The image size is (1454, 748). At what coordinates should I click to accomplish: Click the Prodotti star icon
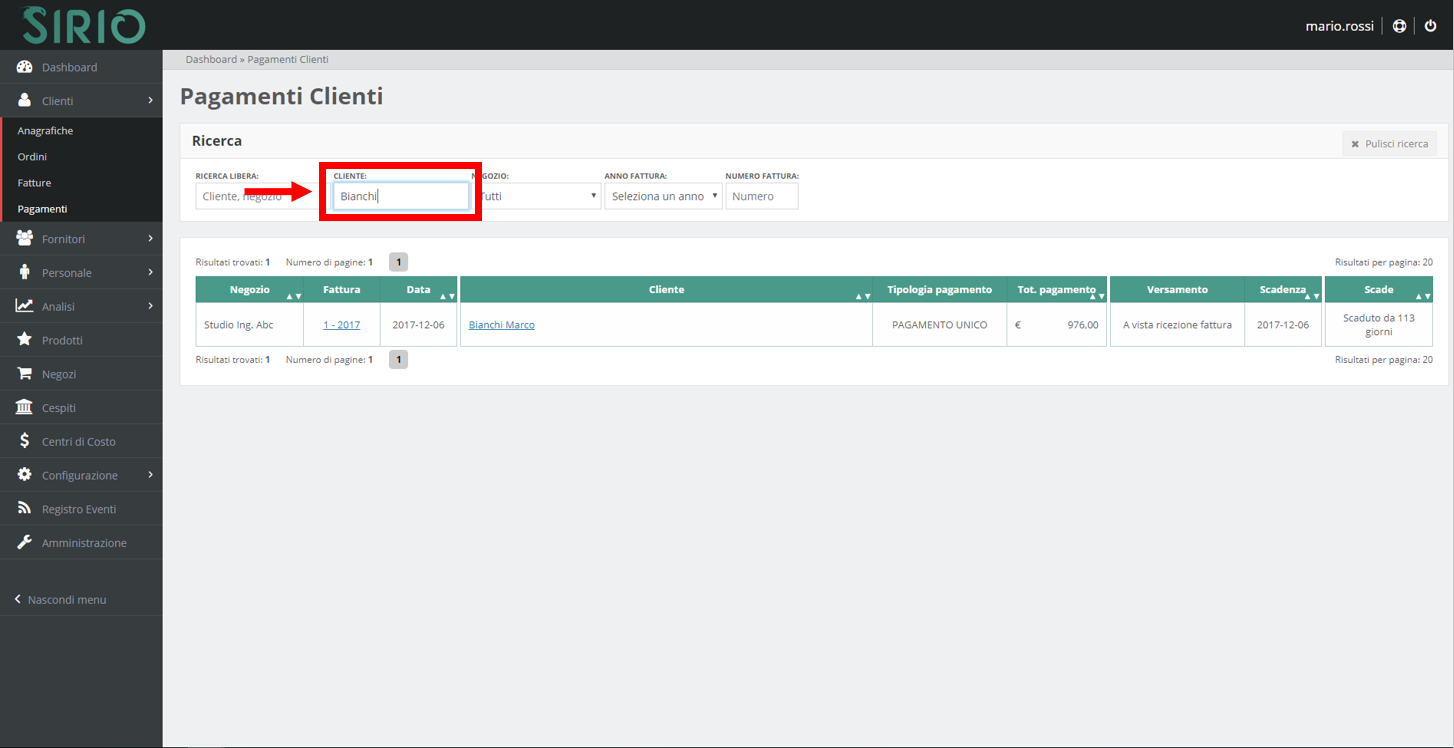(x=25, y=340)
